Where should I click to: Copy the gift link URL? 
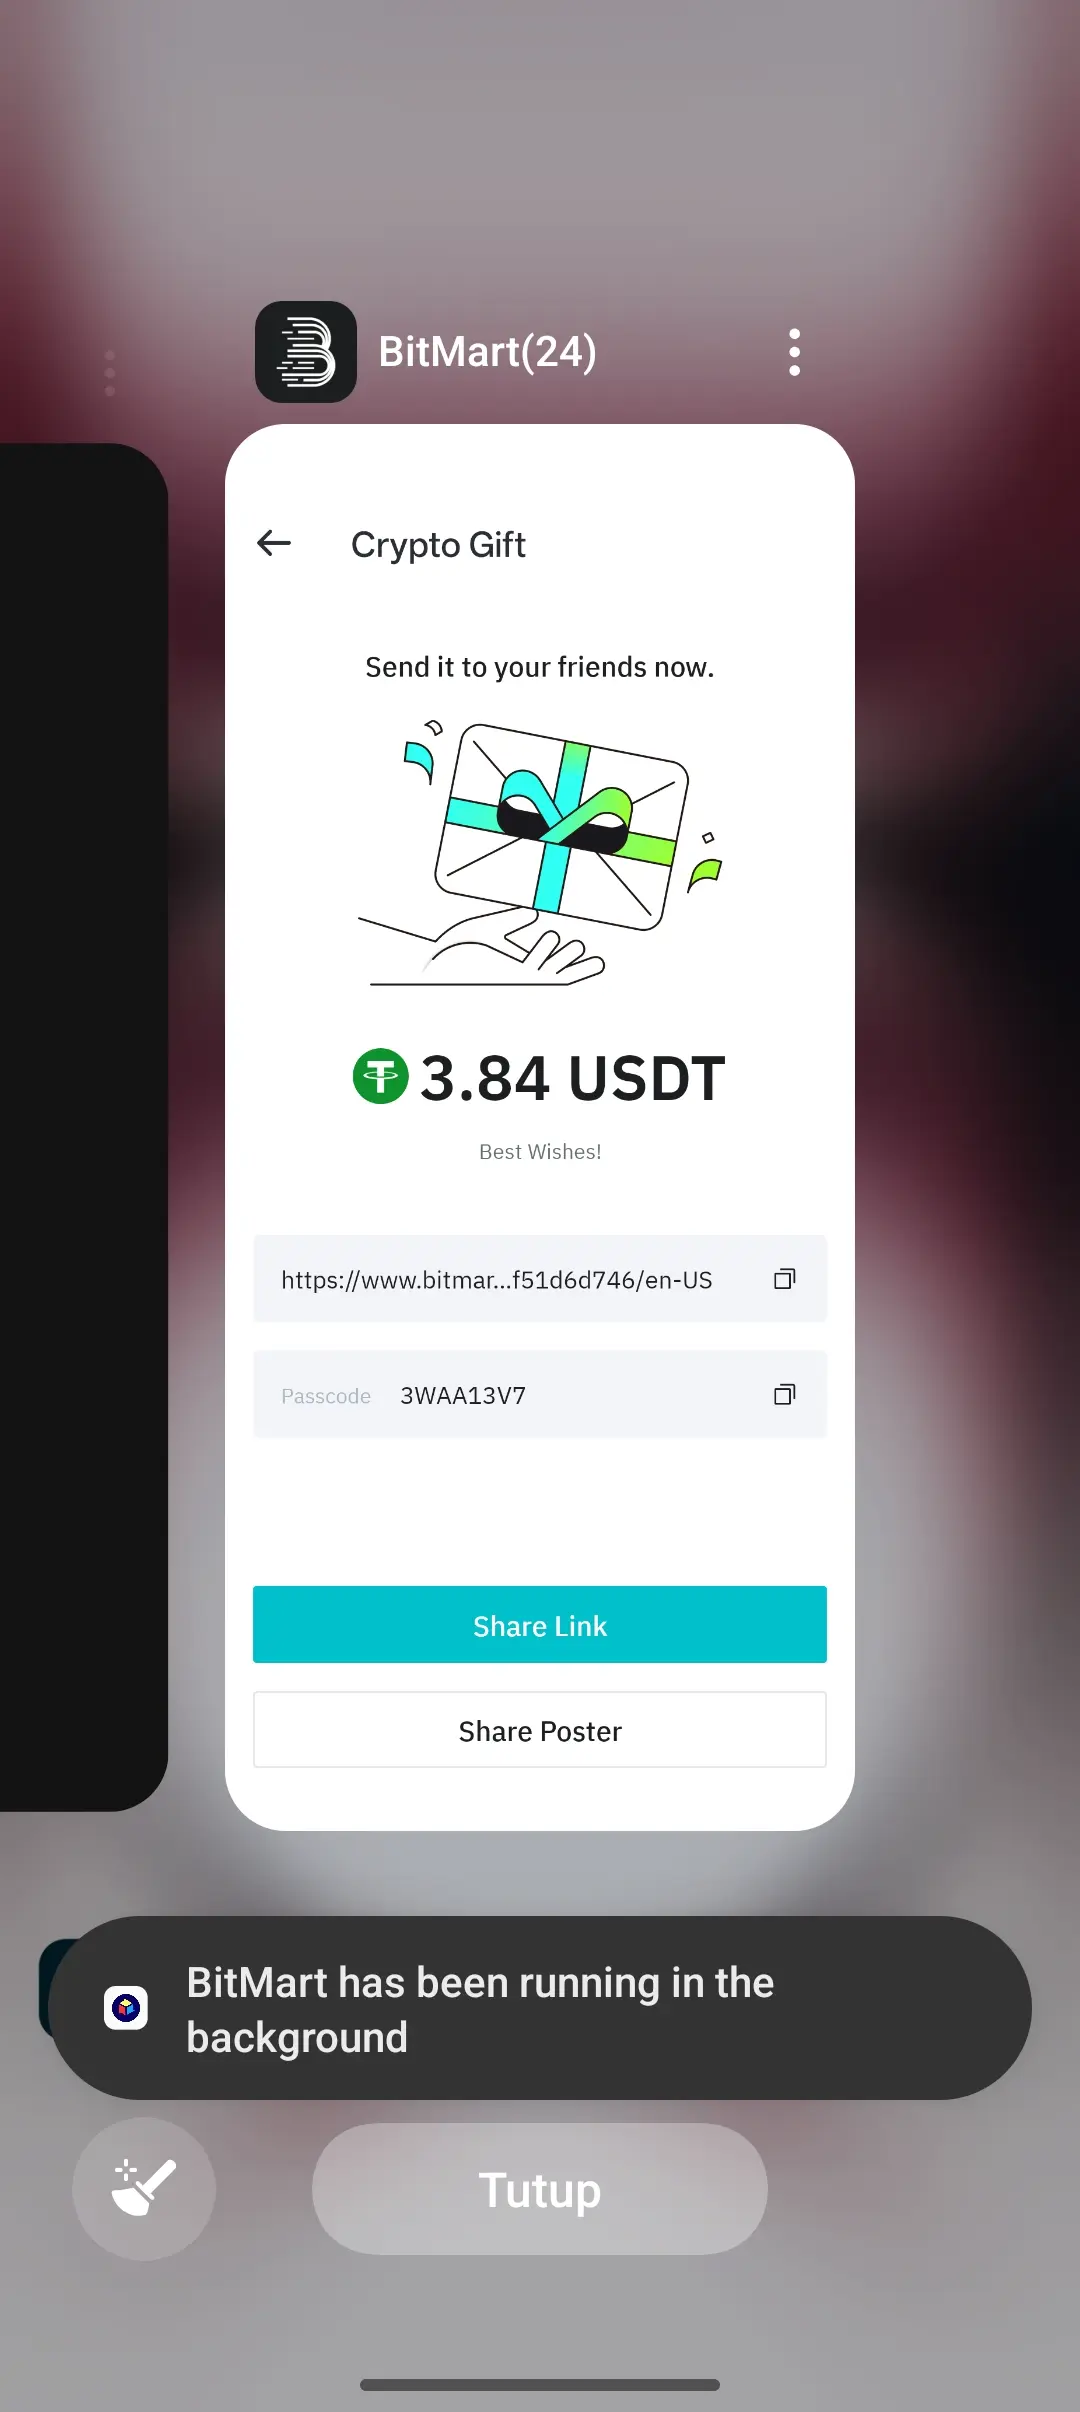tap(785, 1279)
